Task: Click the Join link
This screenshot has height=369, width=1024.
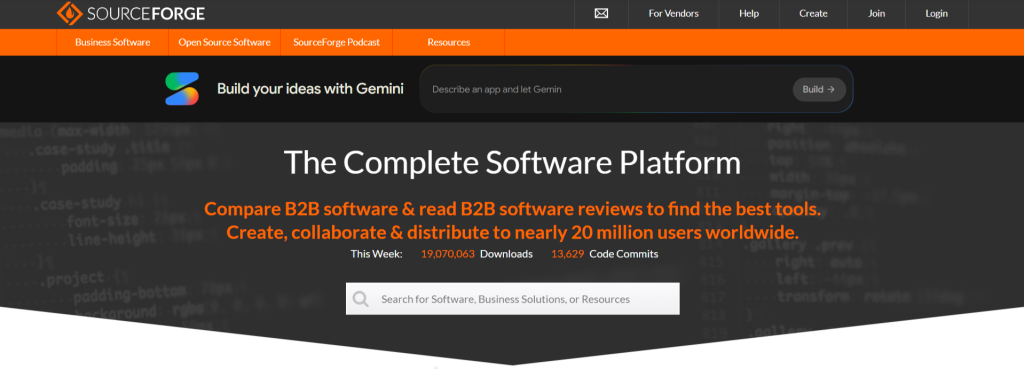Action: [876, 14]
